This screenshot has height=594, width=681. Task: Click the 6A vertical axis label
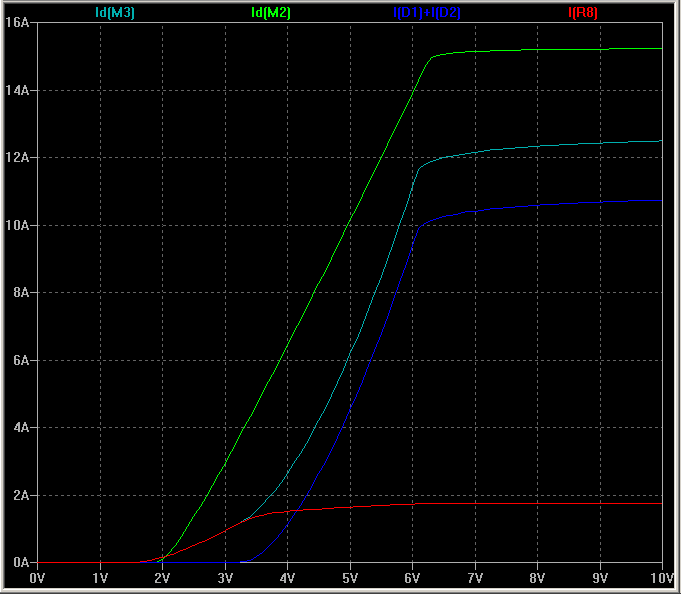click(21, 360)
